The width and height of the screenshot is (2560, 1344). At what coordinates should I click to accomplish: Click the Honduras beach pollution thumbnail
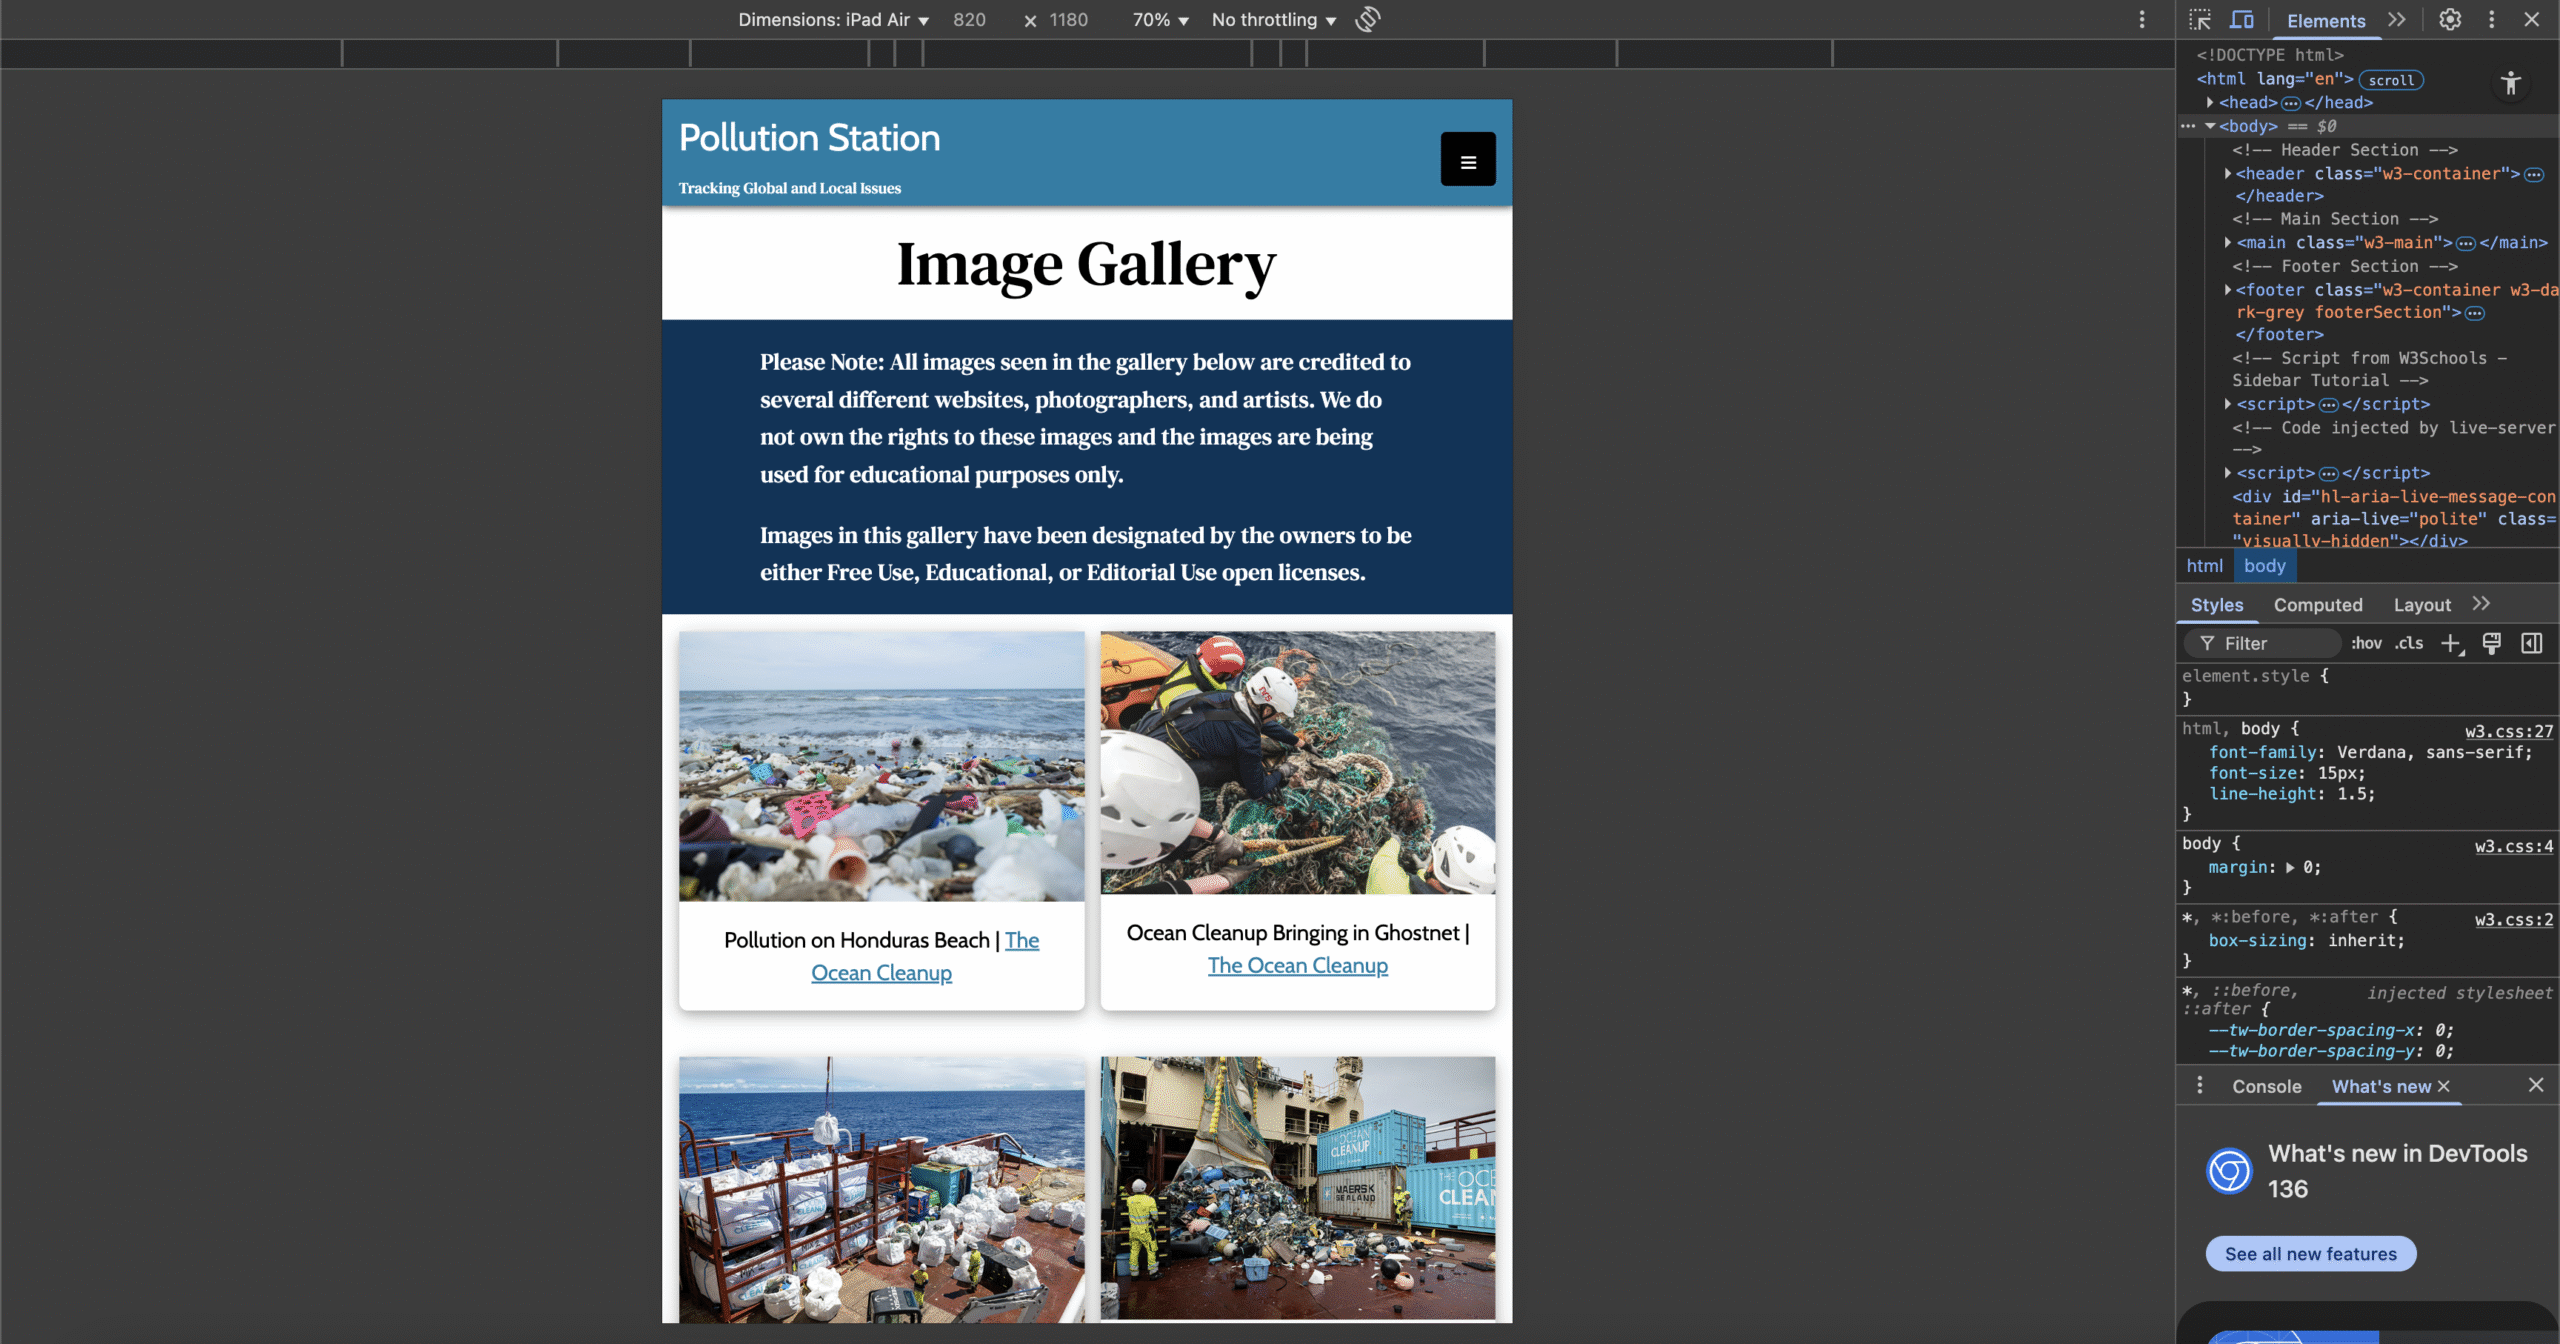pos(881,766)
